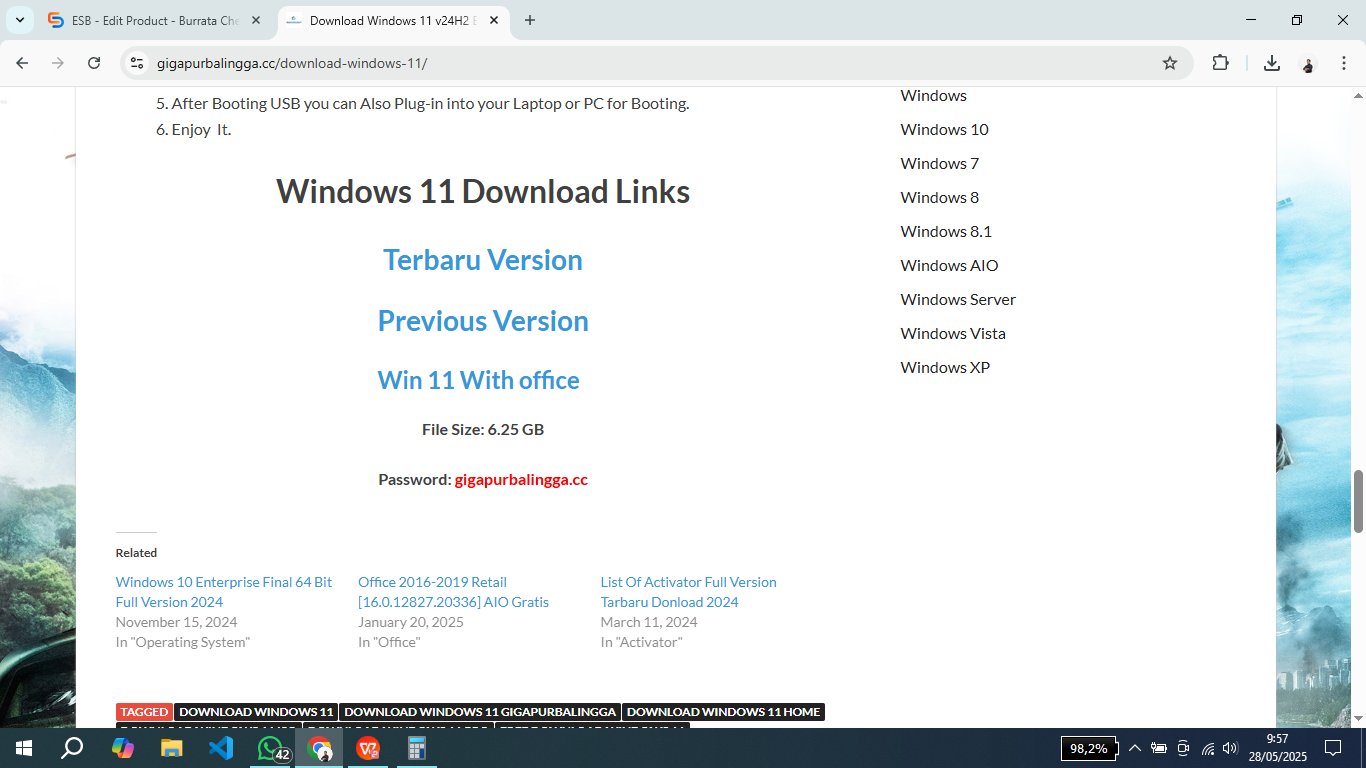1366x768 pixels.
Task: Click the Win 11 With office link
Action: pyautogui.click(x=478, y=380)
